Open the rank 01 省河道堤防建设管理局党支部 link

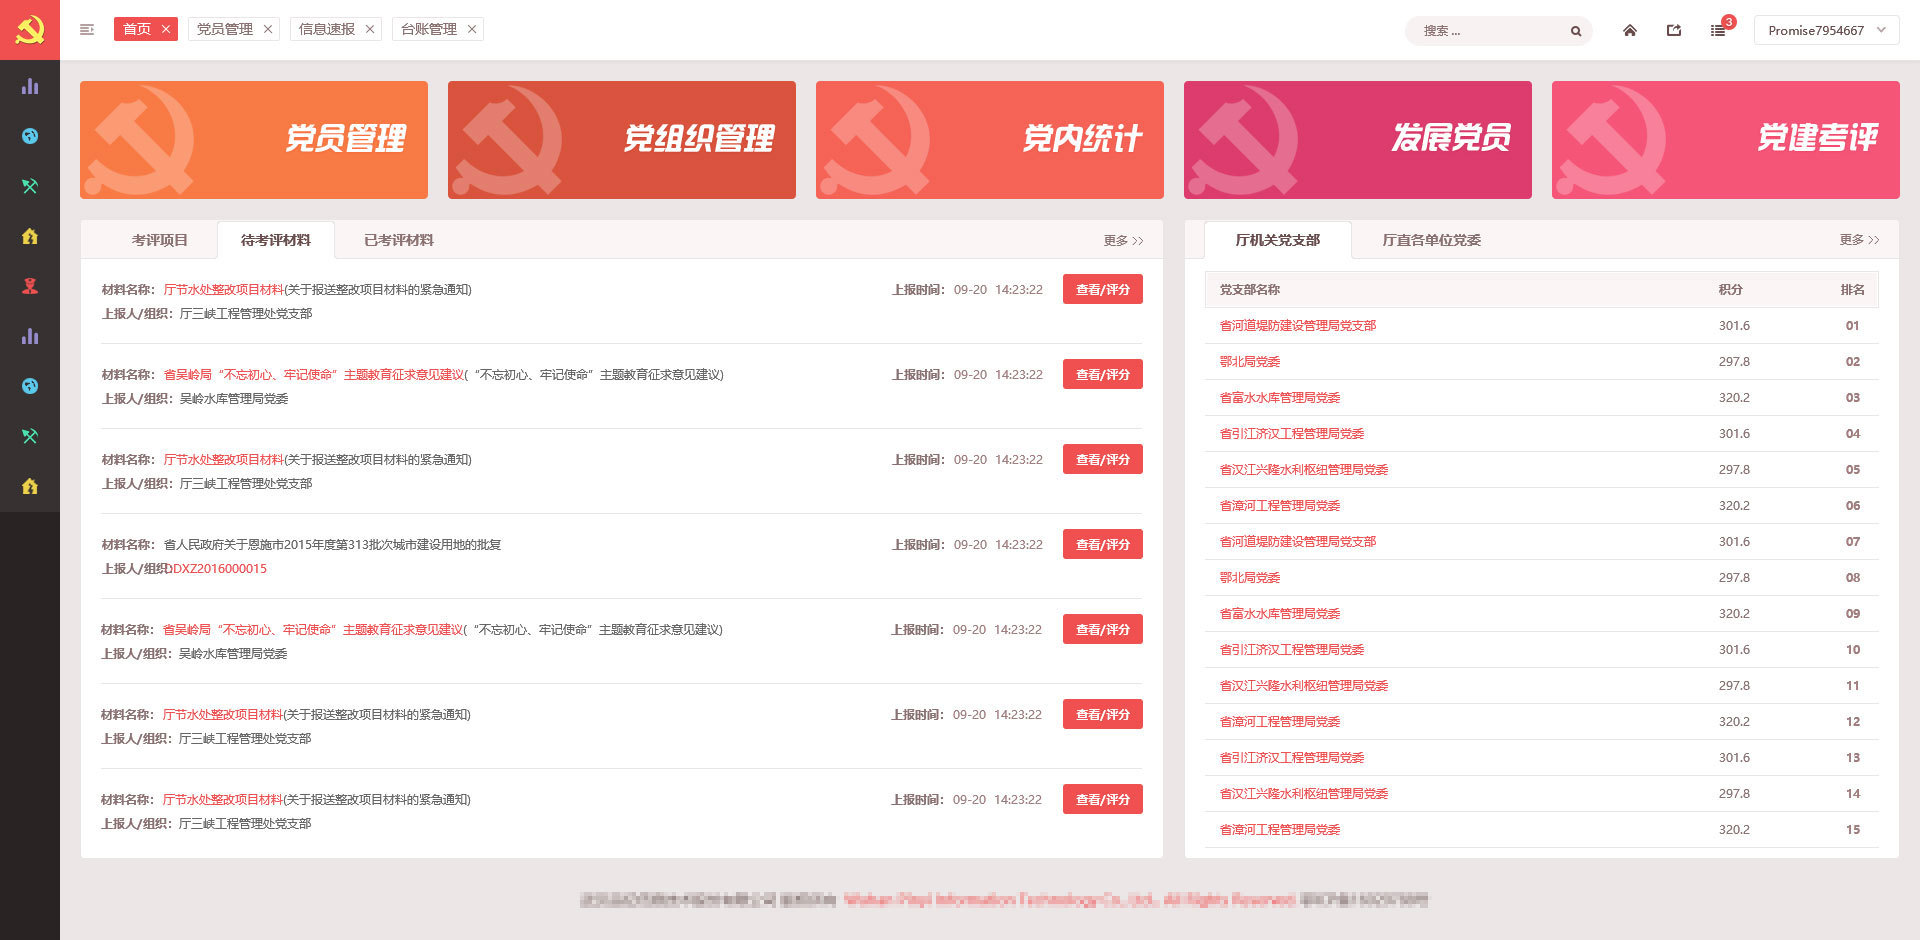pos(1297,326)
